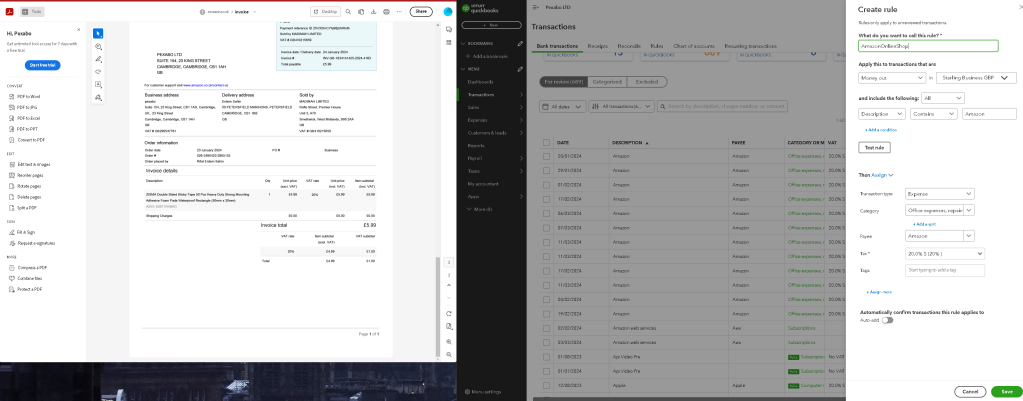
Task: Select the draw freehand tool in Acrobat
Action: point(98,72)
